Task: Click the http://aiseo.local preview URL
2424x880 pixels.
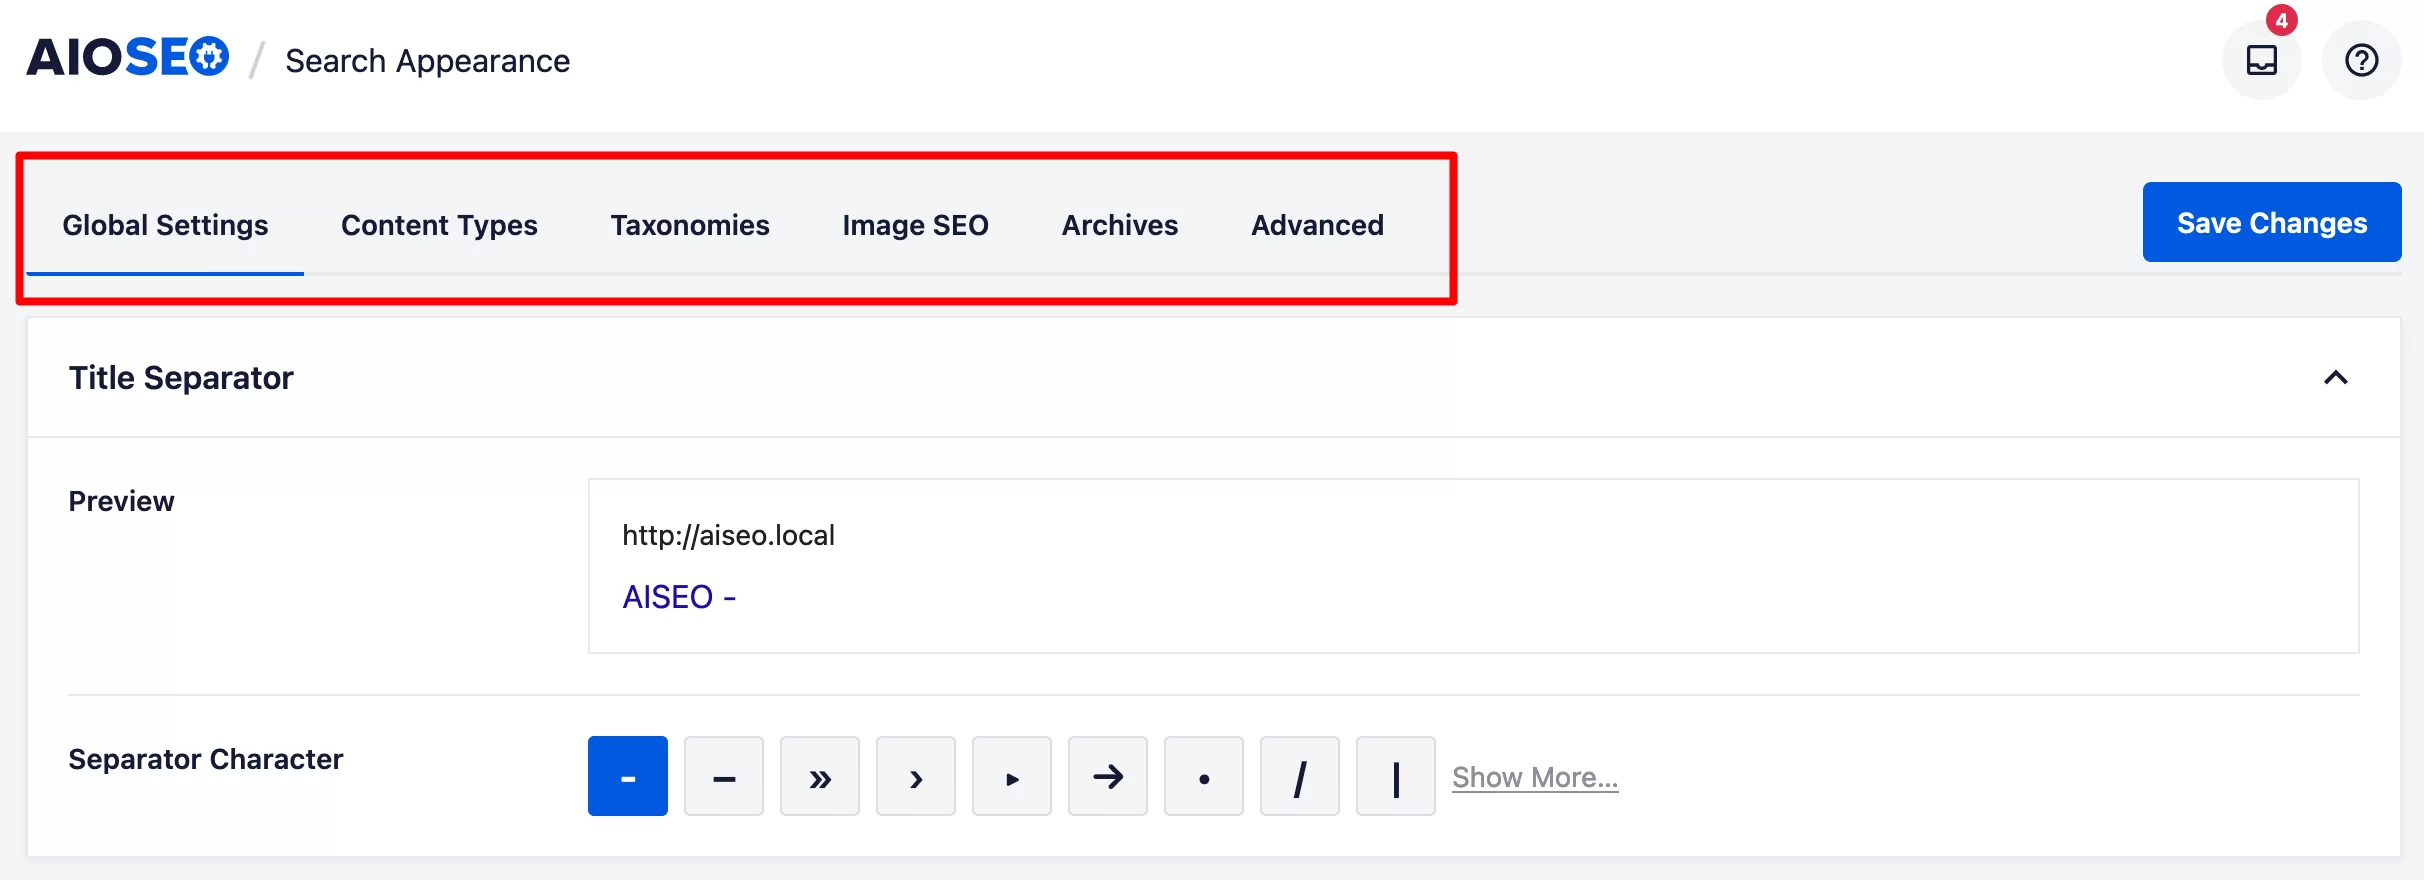Action: pos(728,535)
